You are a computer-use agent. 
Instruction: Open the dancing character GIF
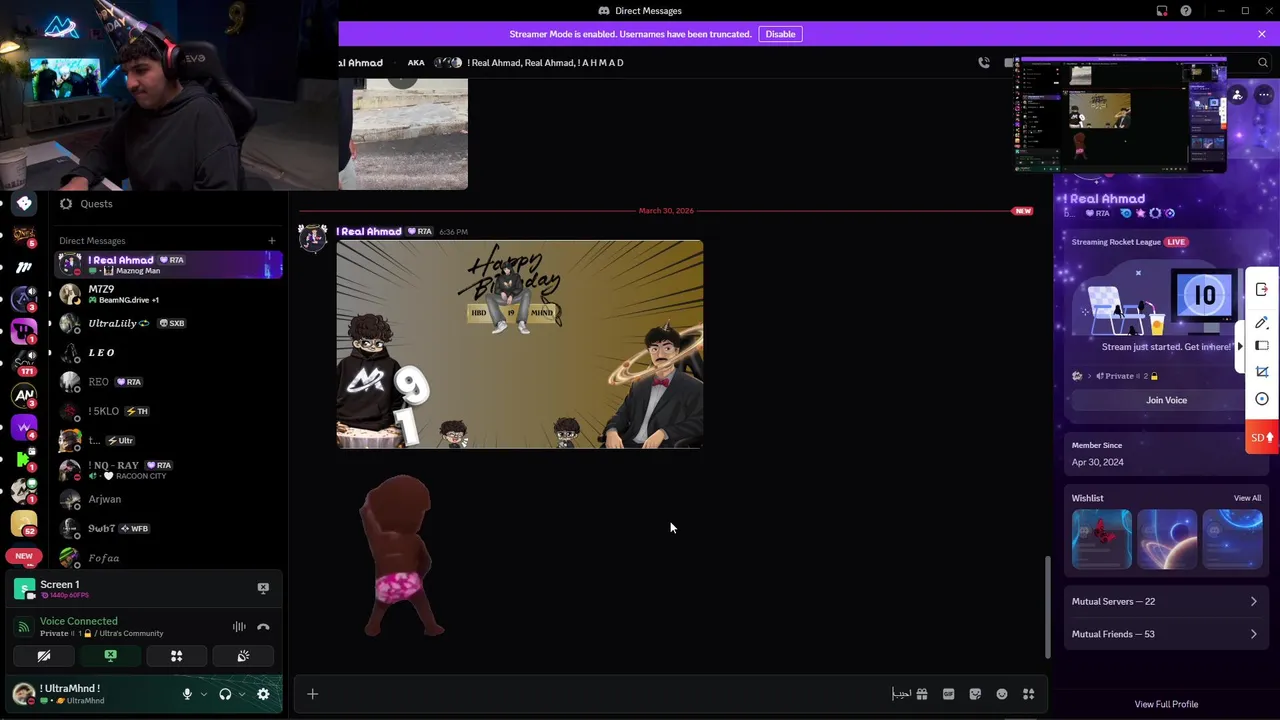point(401,556)
